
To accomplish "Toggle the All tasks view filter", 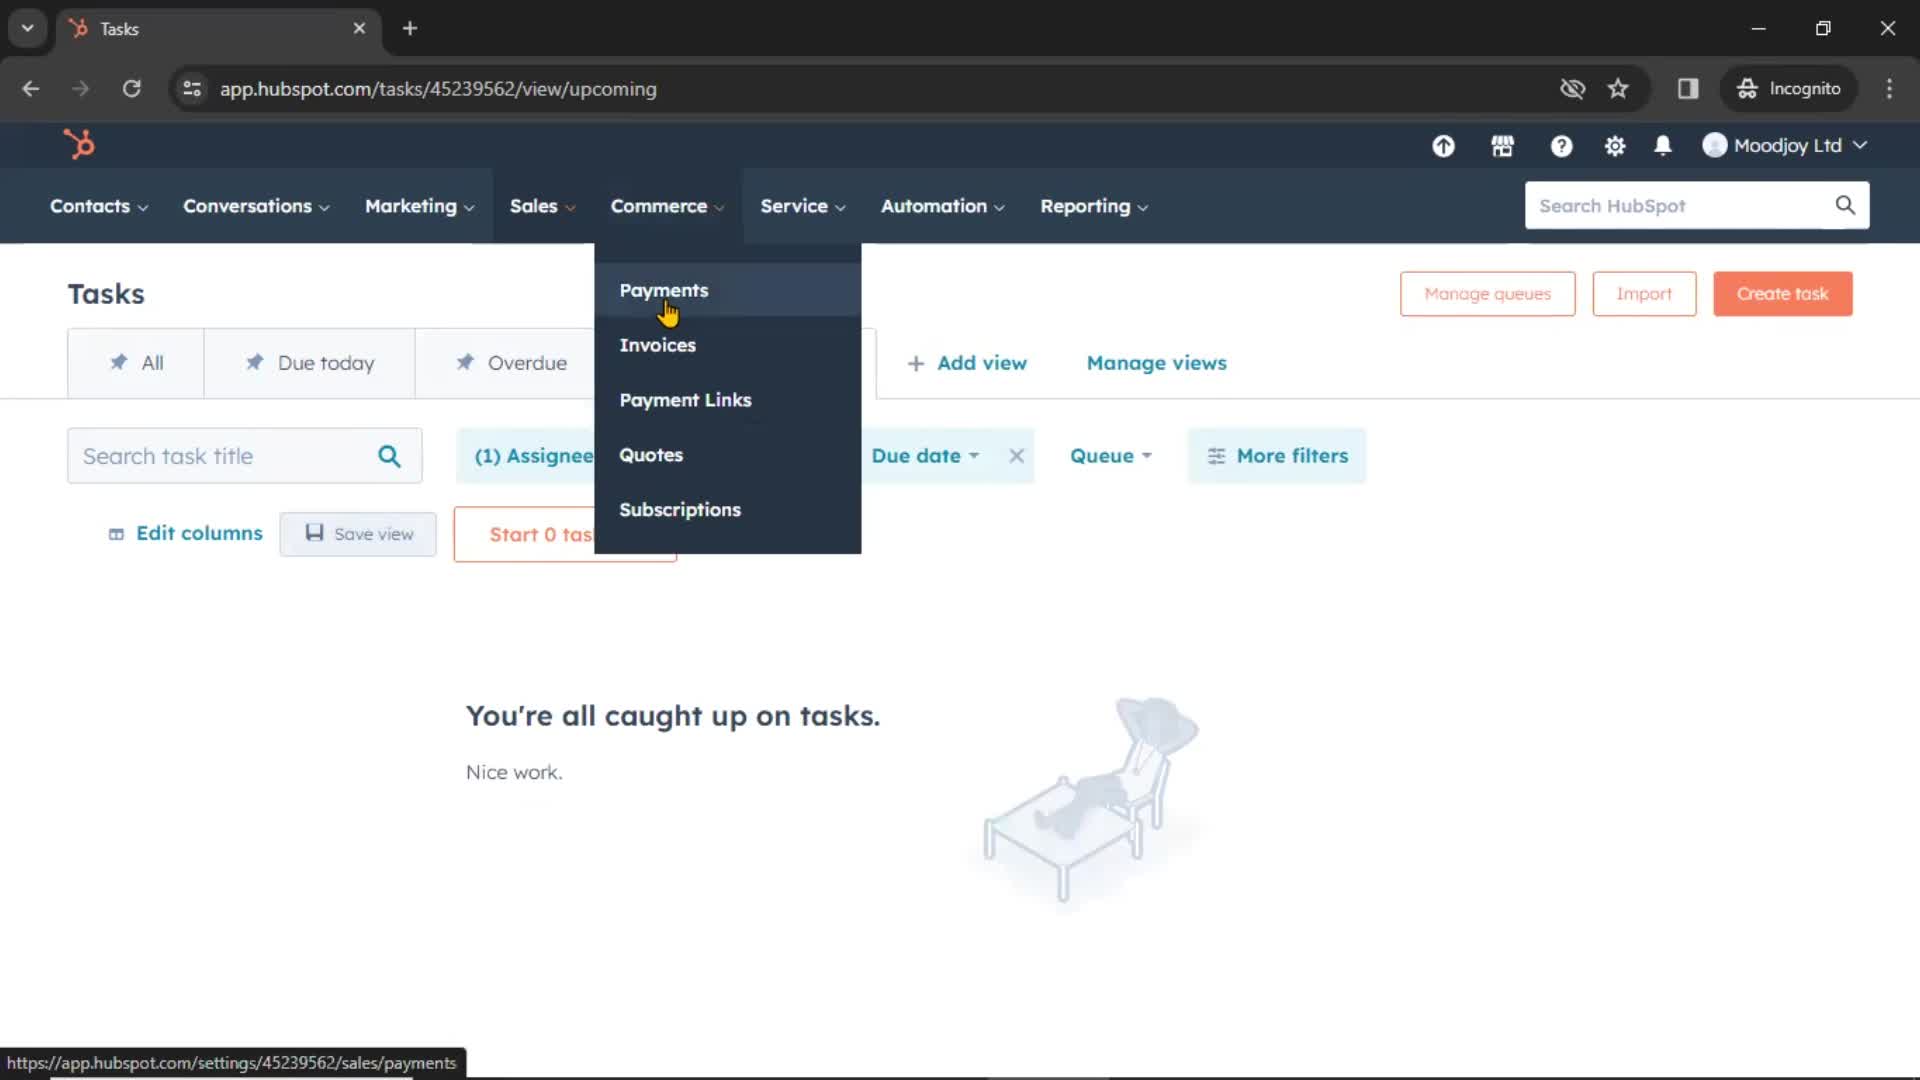I will [137, 361].
